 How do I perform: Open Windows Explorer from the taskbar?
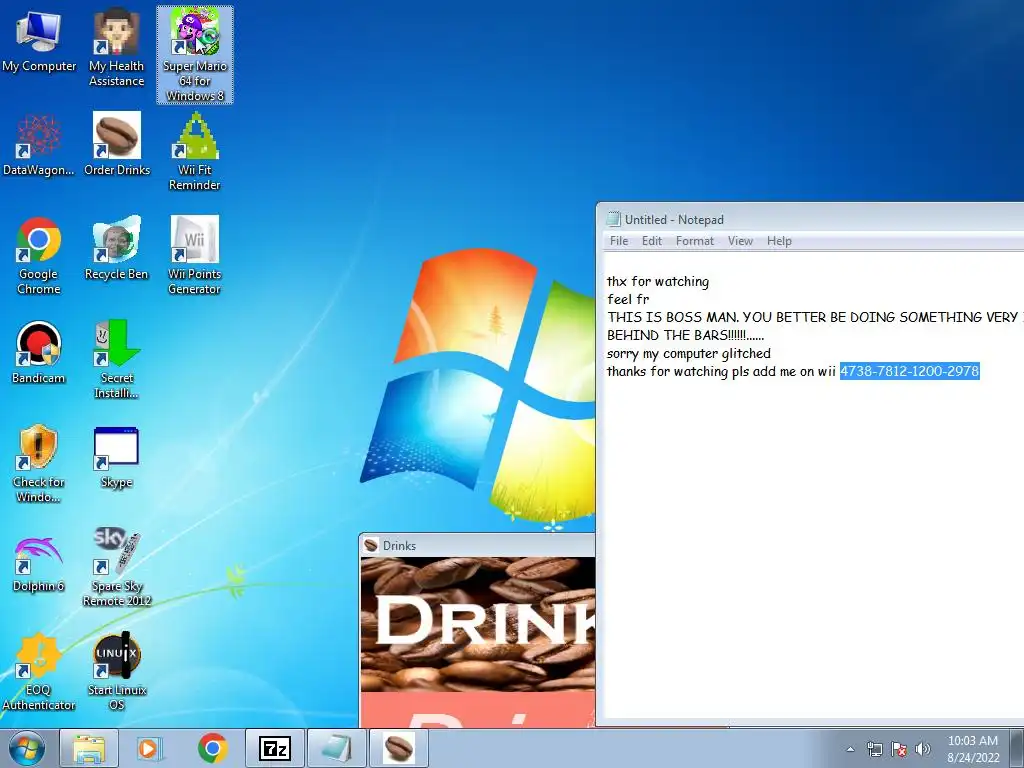point(89,748)
